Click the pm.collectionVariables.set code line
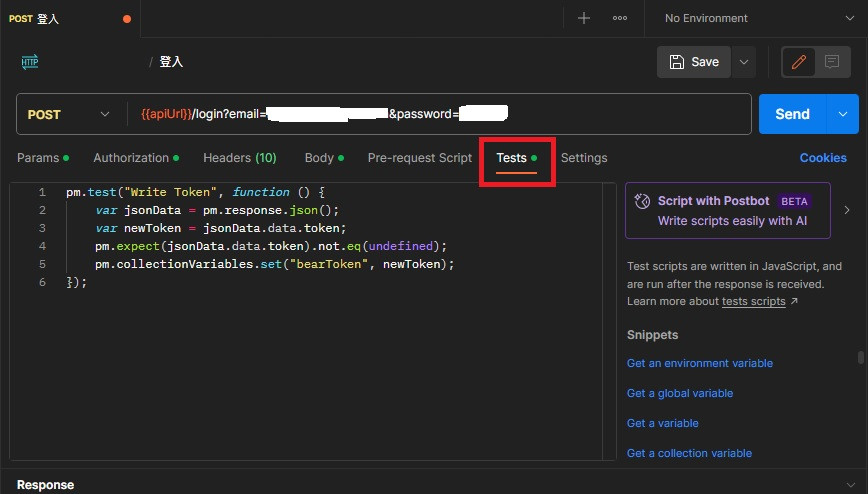 [x=274, y=264]
